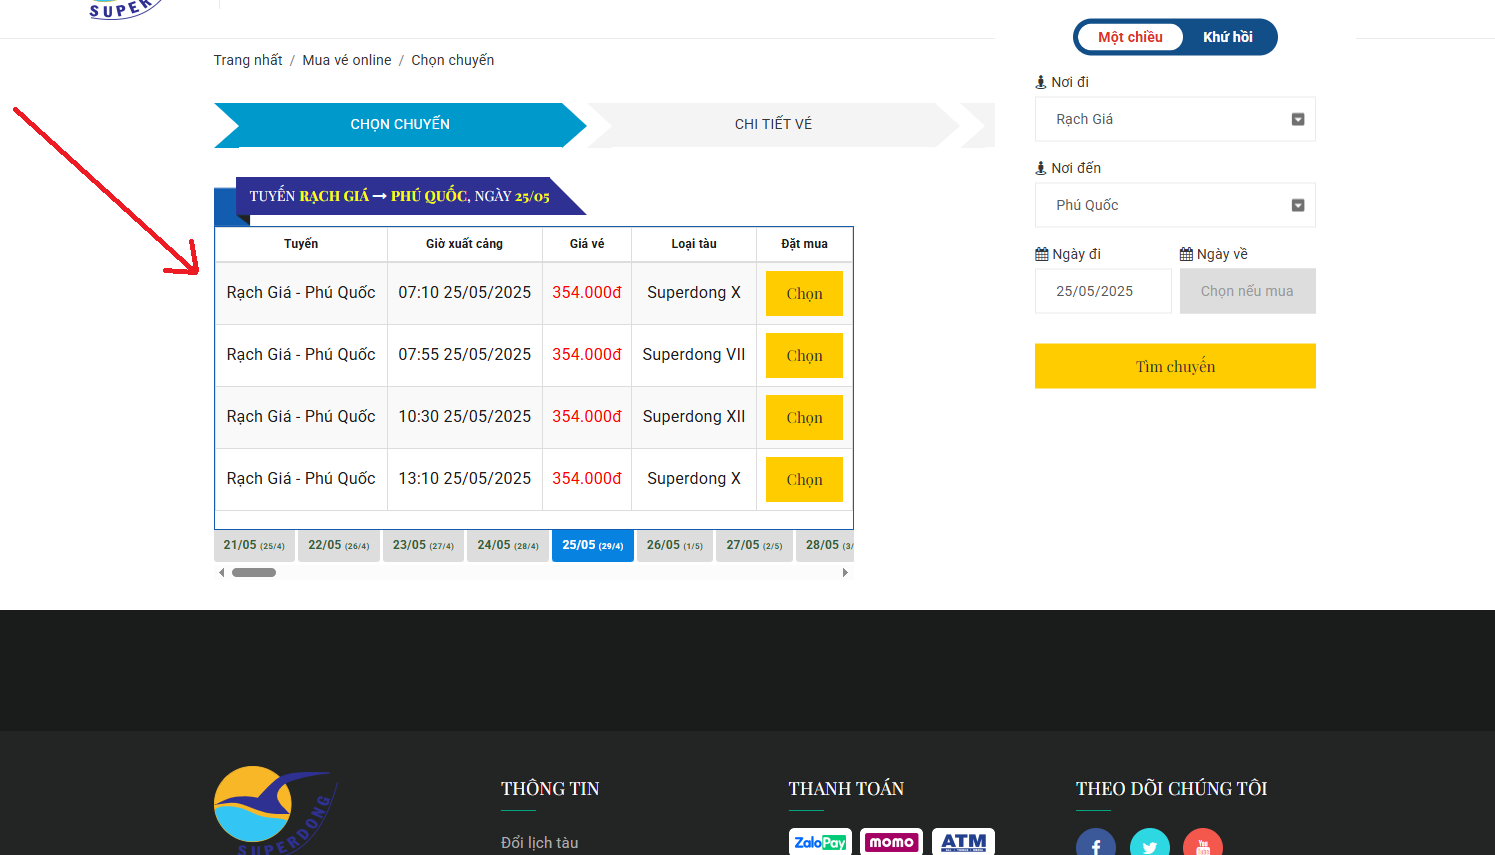Click the 354.000đ price in 07:55 row
The image size is (1495, 855).
coord(587,355)
